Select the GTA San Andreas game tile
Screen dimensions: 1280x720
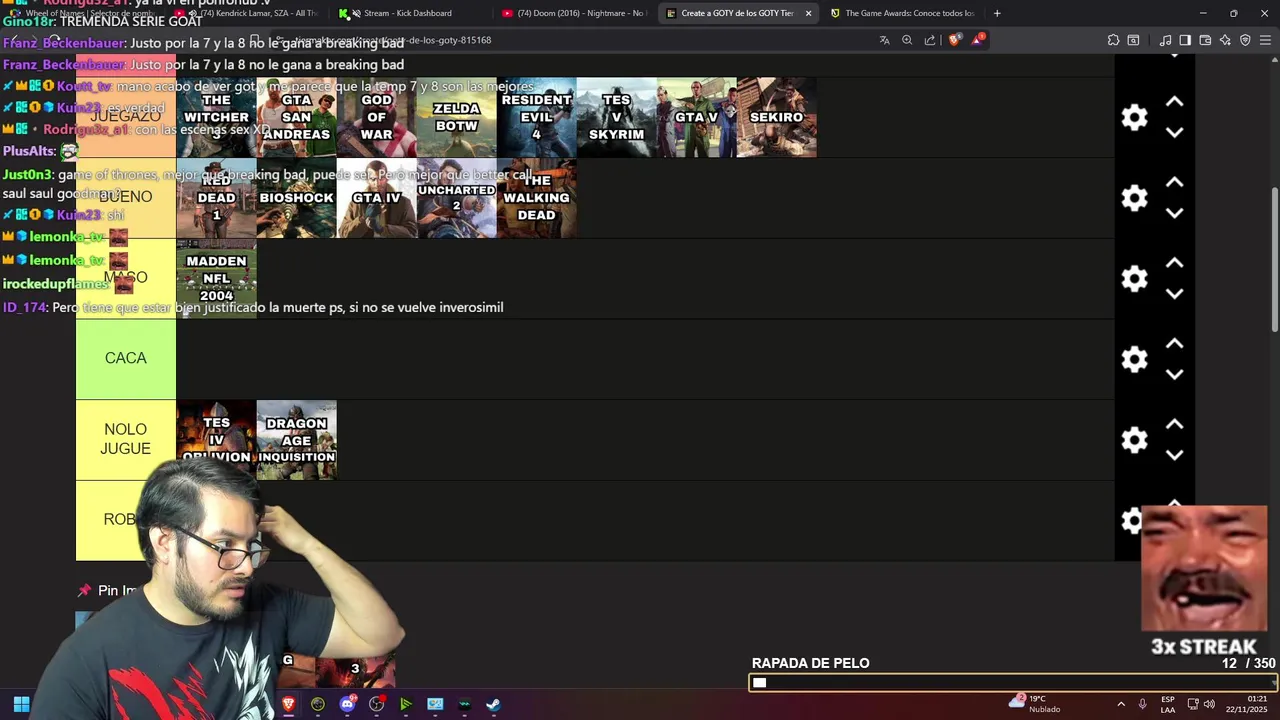[x=296, y=117]
